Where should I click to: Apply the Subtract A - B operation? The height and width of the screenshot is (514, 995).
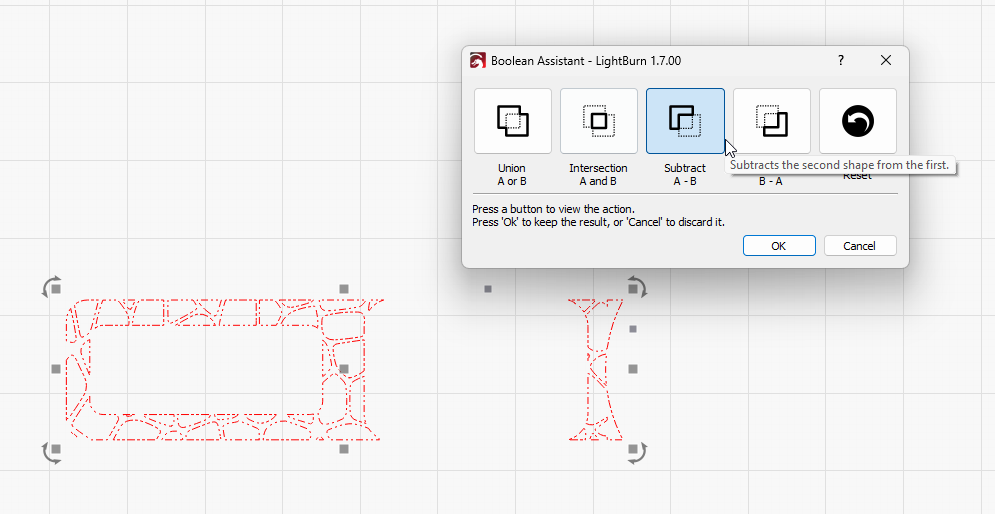pyautogui.click(x=685, y=121)
